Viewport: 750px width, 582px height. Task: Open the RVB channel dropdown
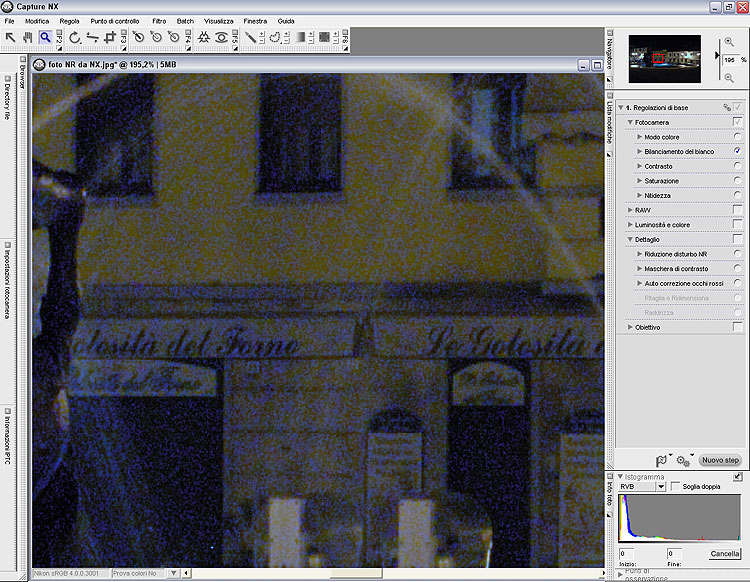pos(661,486)
